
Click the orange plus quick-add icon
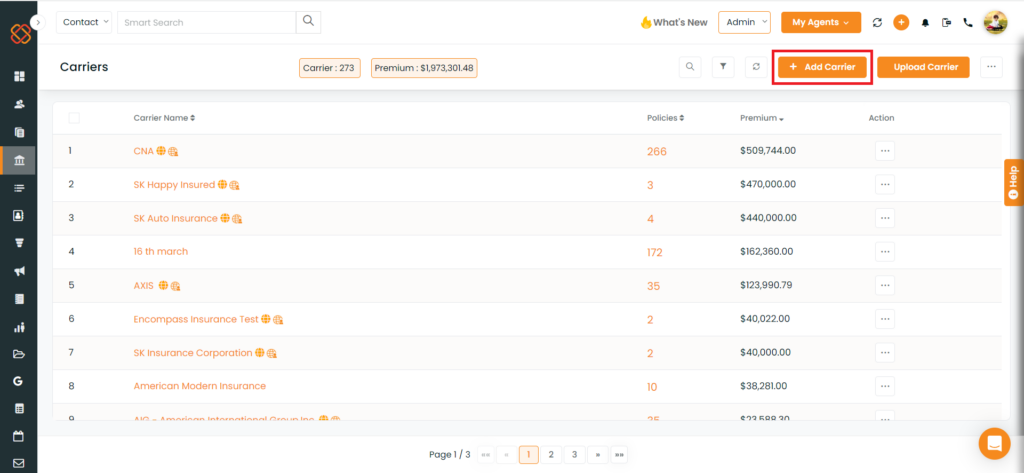click(901, 22)
